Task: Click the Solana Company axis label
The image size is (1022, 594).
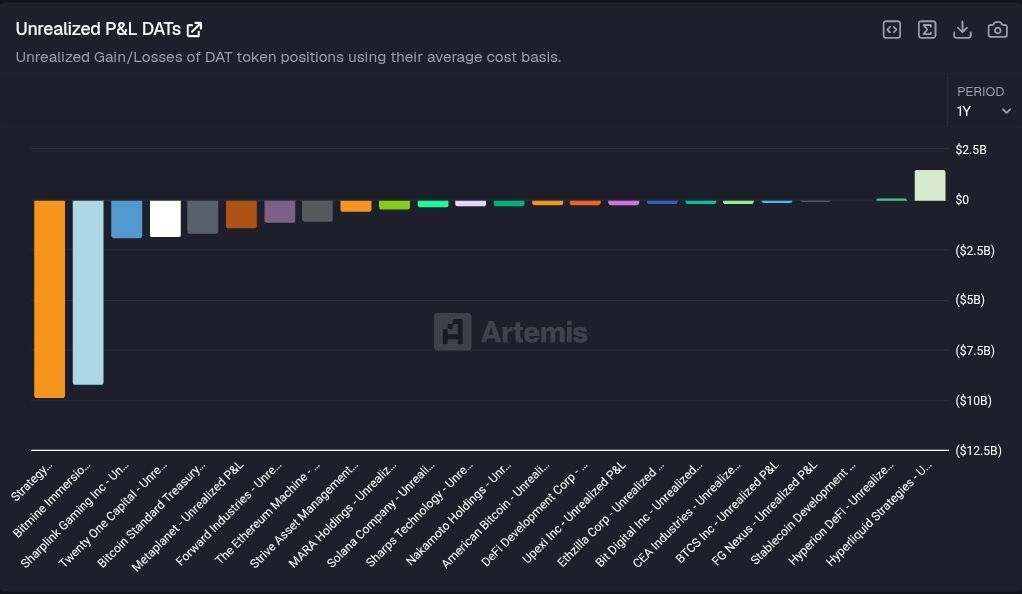Action: coord(381,515)
